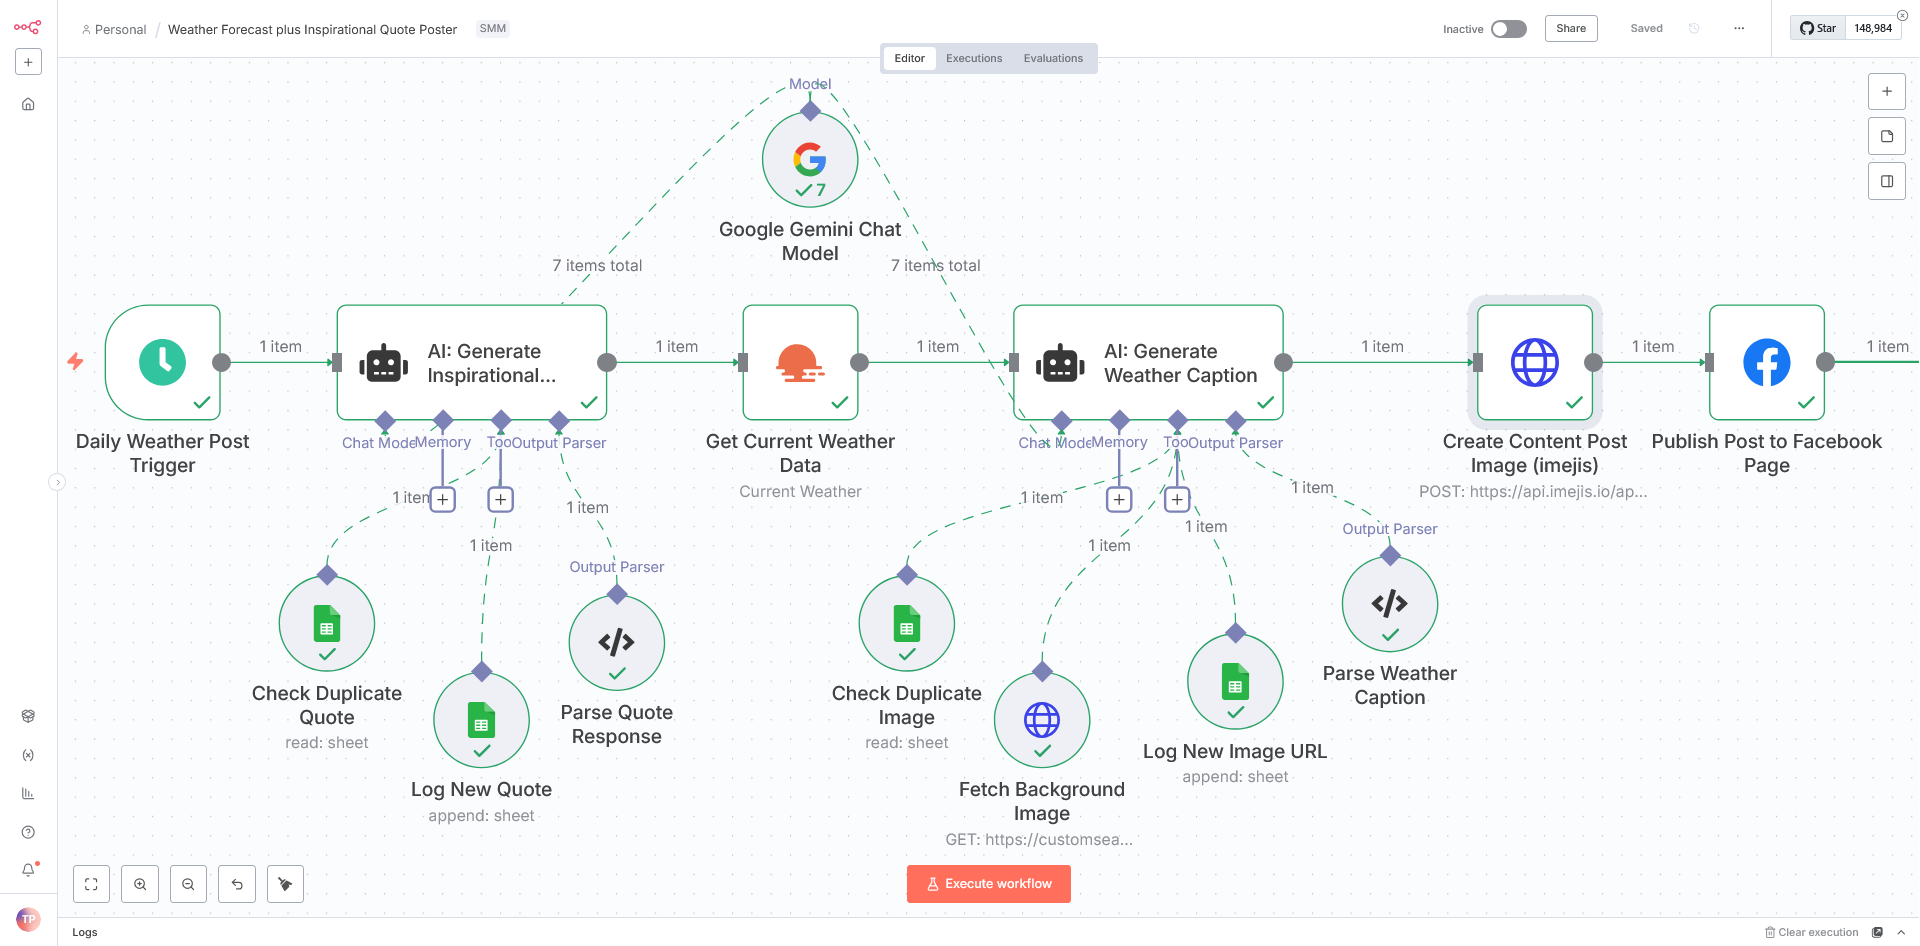Switch to the Evaluations tab
This screenshot has height=946, width=1920.
1052,58
